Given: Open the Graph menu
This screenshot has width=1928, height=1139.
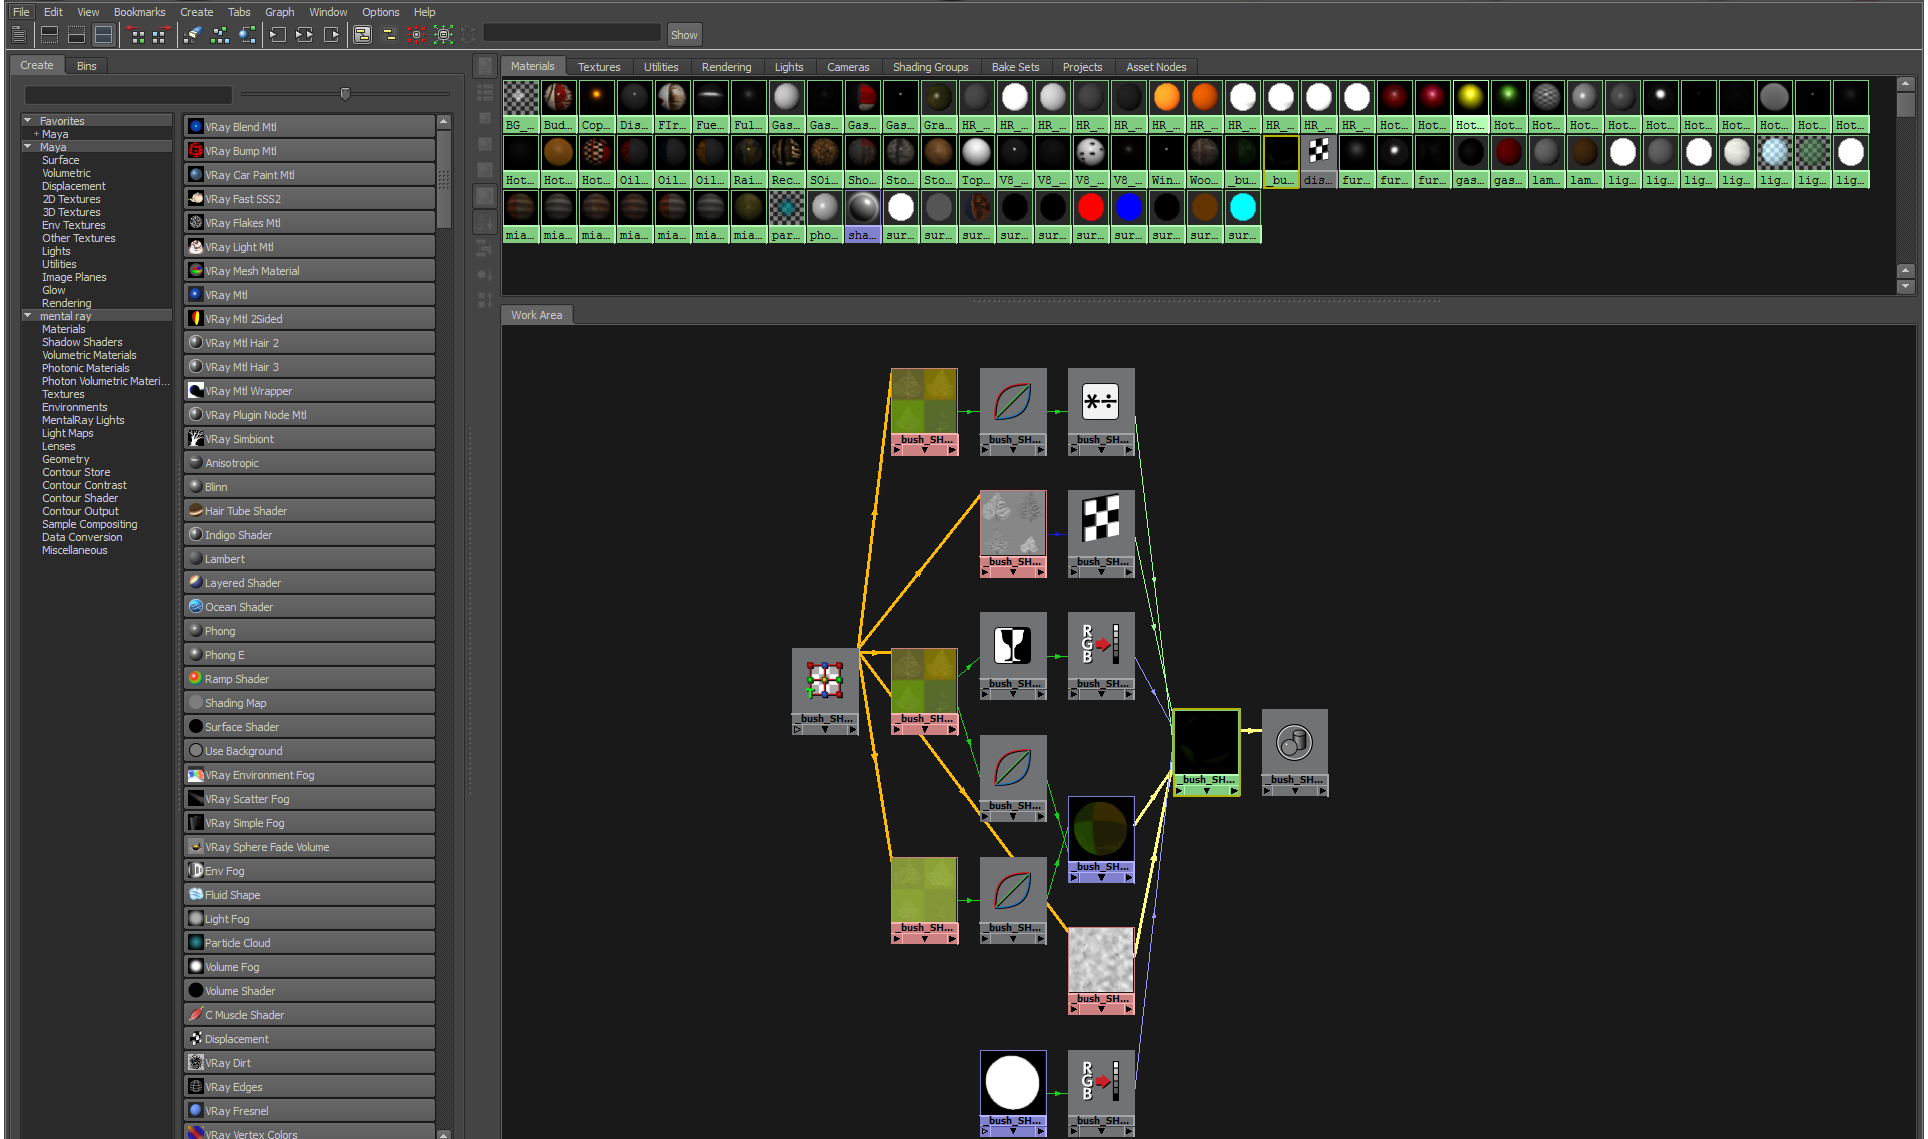Looking at the screenshot, I should tap(279, 12).
